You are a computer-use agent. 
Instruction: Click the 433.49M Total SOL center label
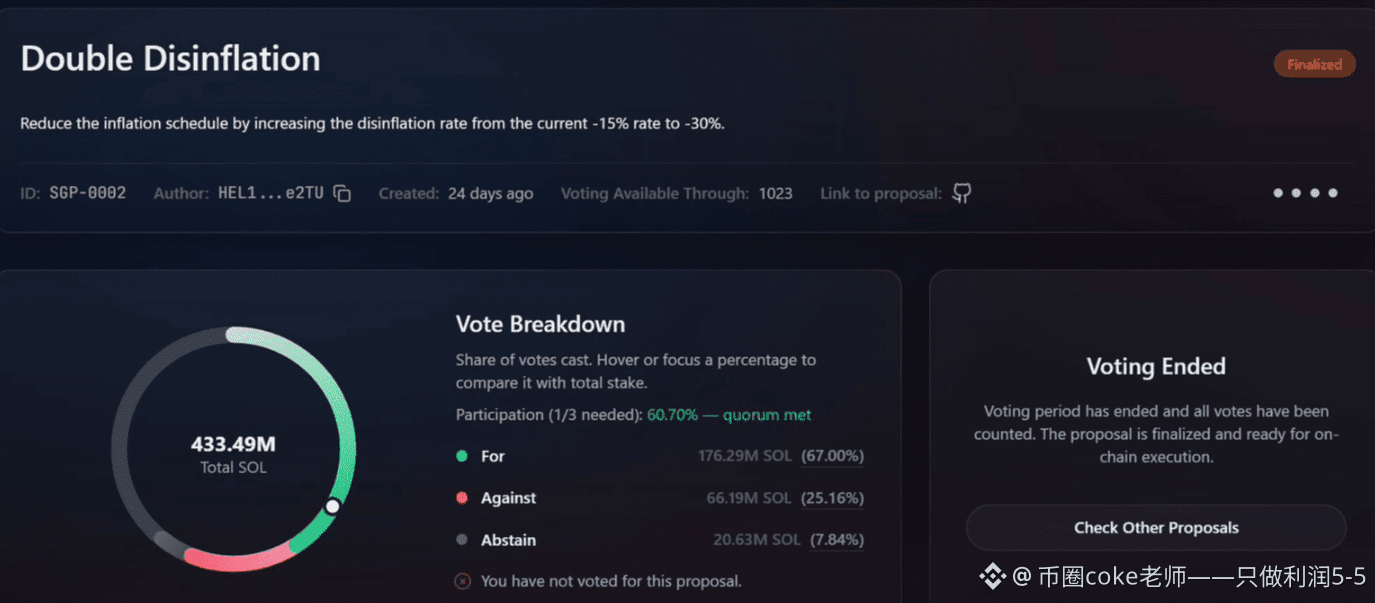click(233, 454)
